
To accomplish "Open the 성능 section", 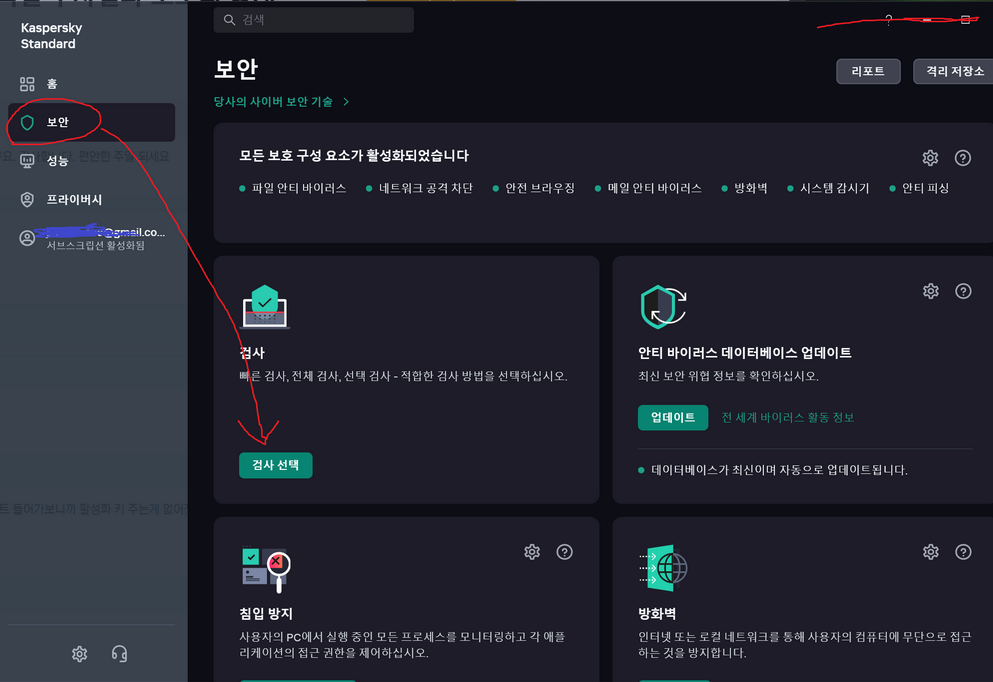I will (91, 161).
